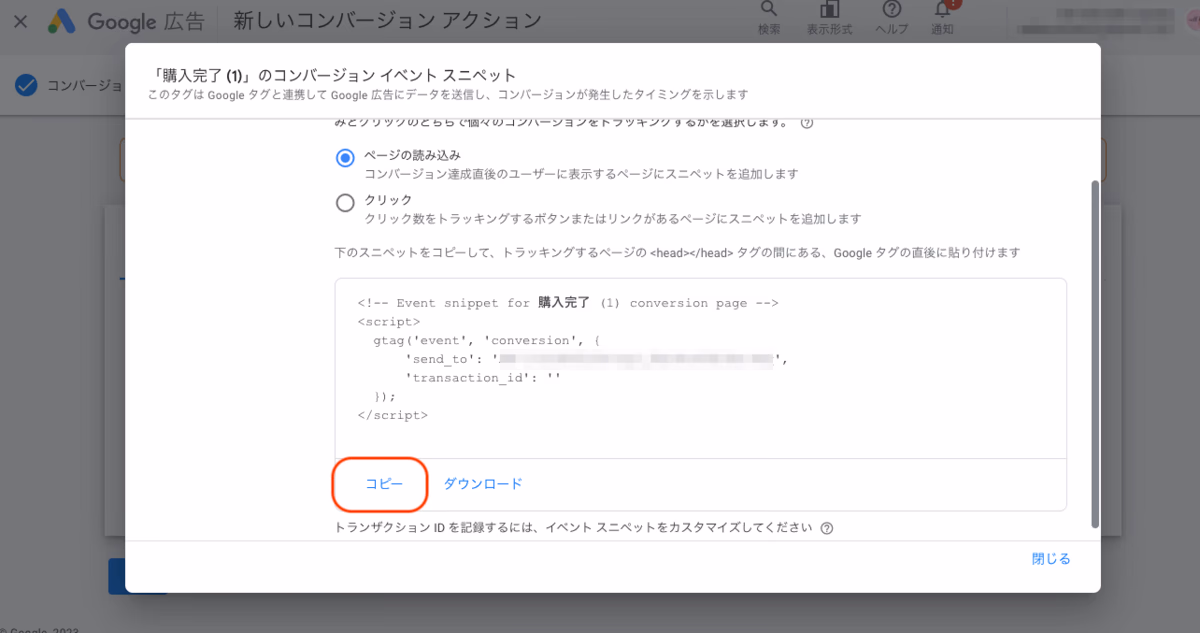Click the dialog's vertical scrollbar
Screen dimensions: 1200x633
point(1095,353)
